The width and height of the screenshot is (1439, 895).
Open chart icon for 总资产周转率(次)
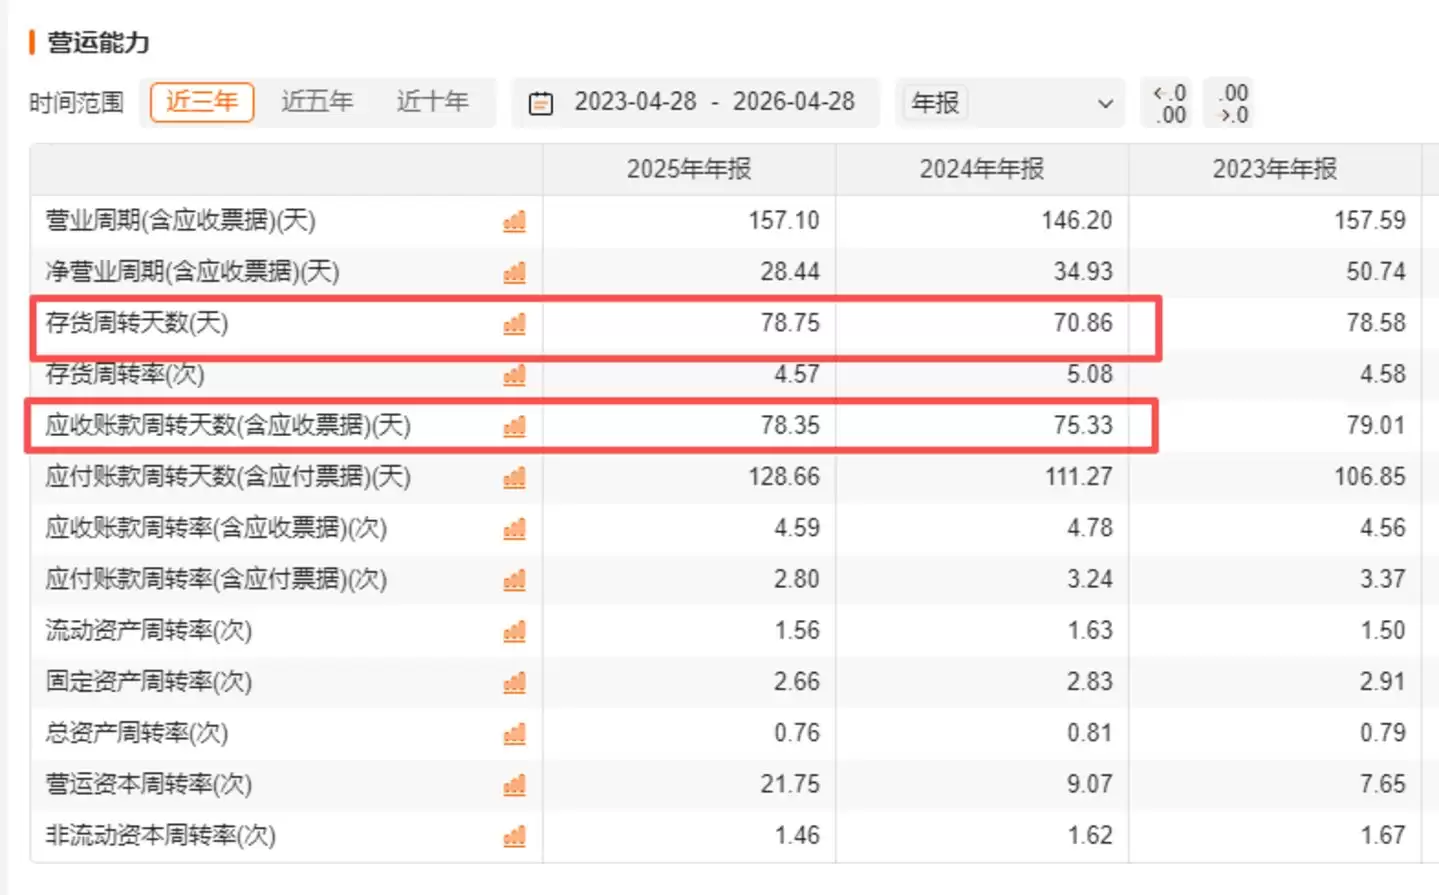click(x=514, y=734)
